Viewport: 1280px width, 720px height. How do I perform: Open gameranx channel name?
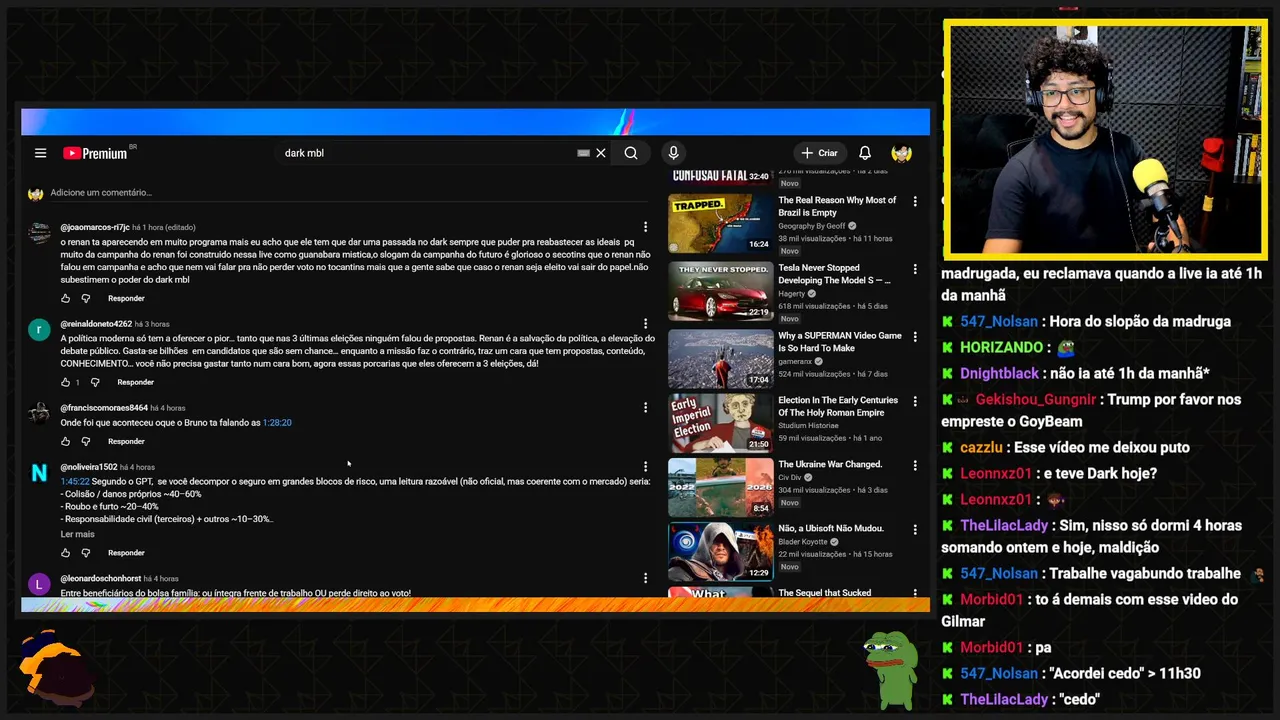795,361
